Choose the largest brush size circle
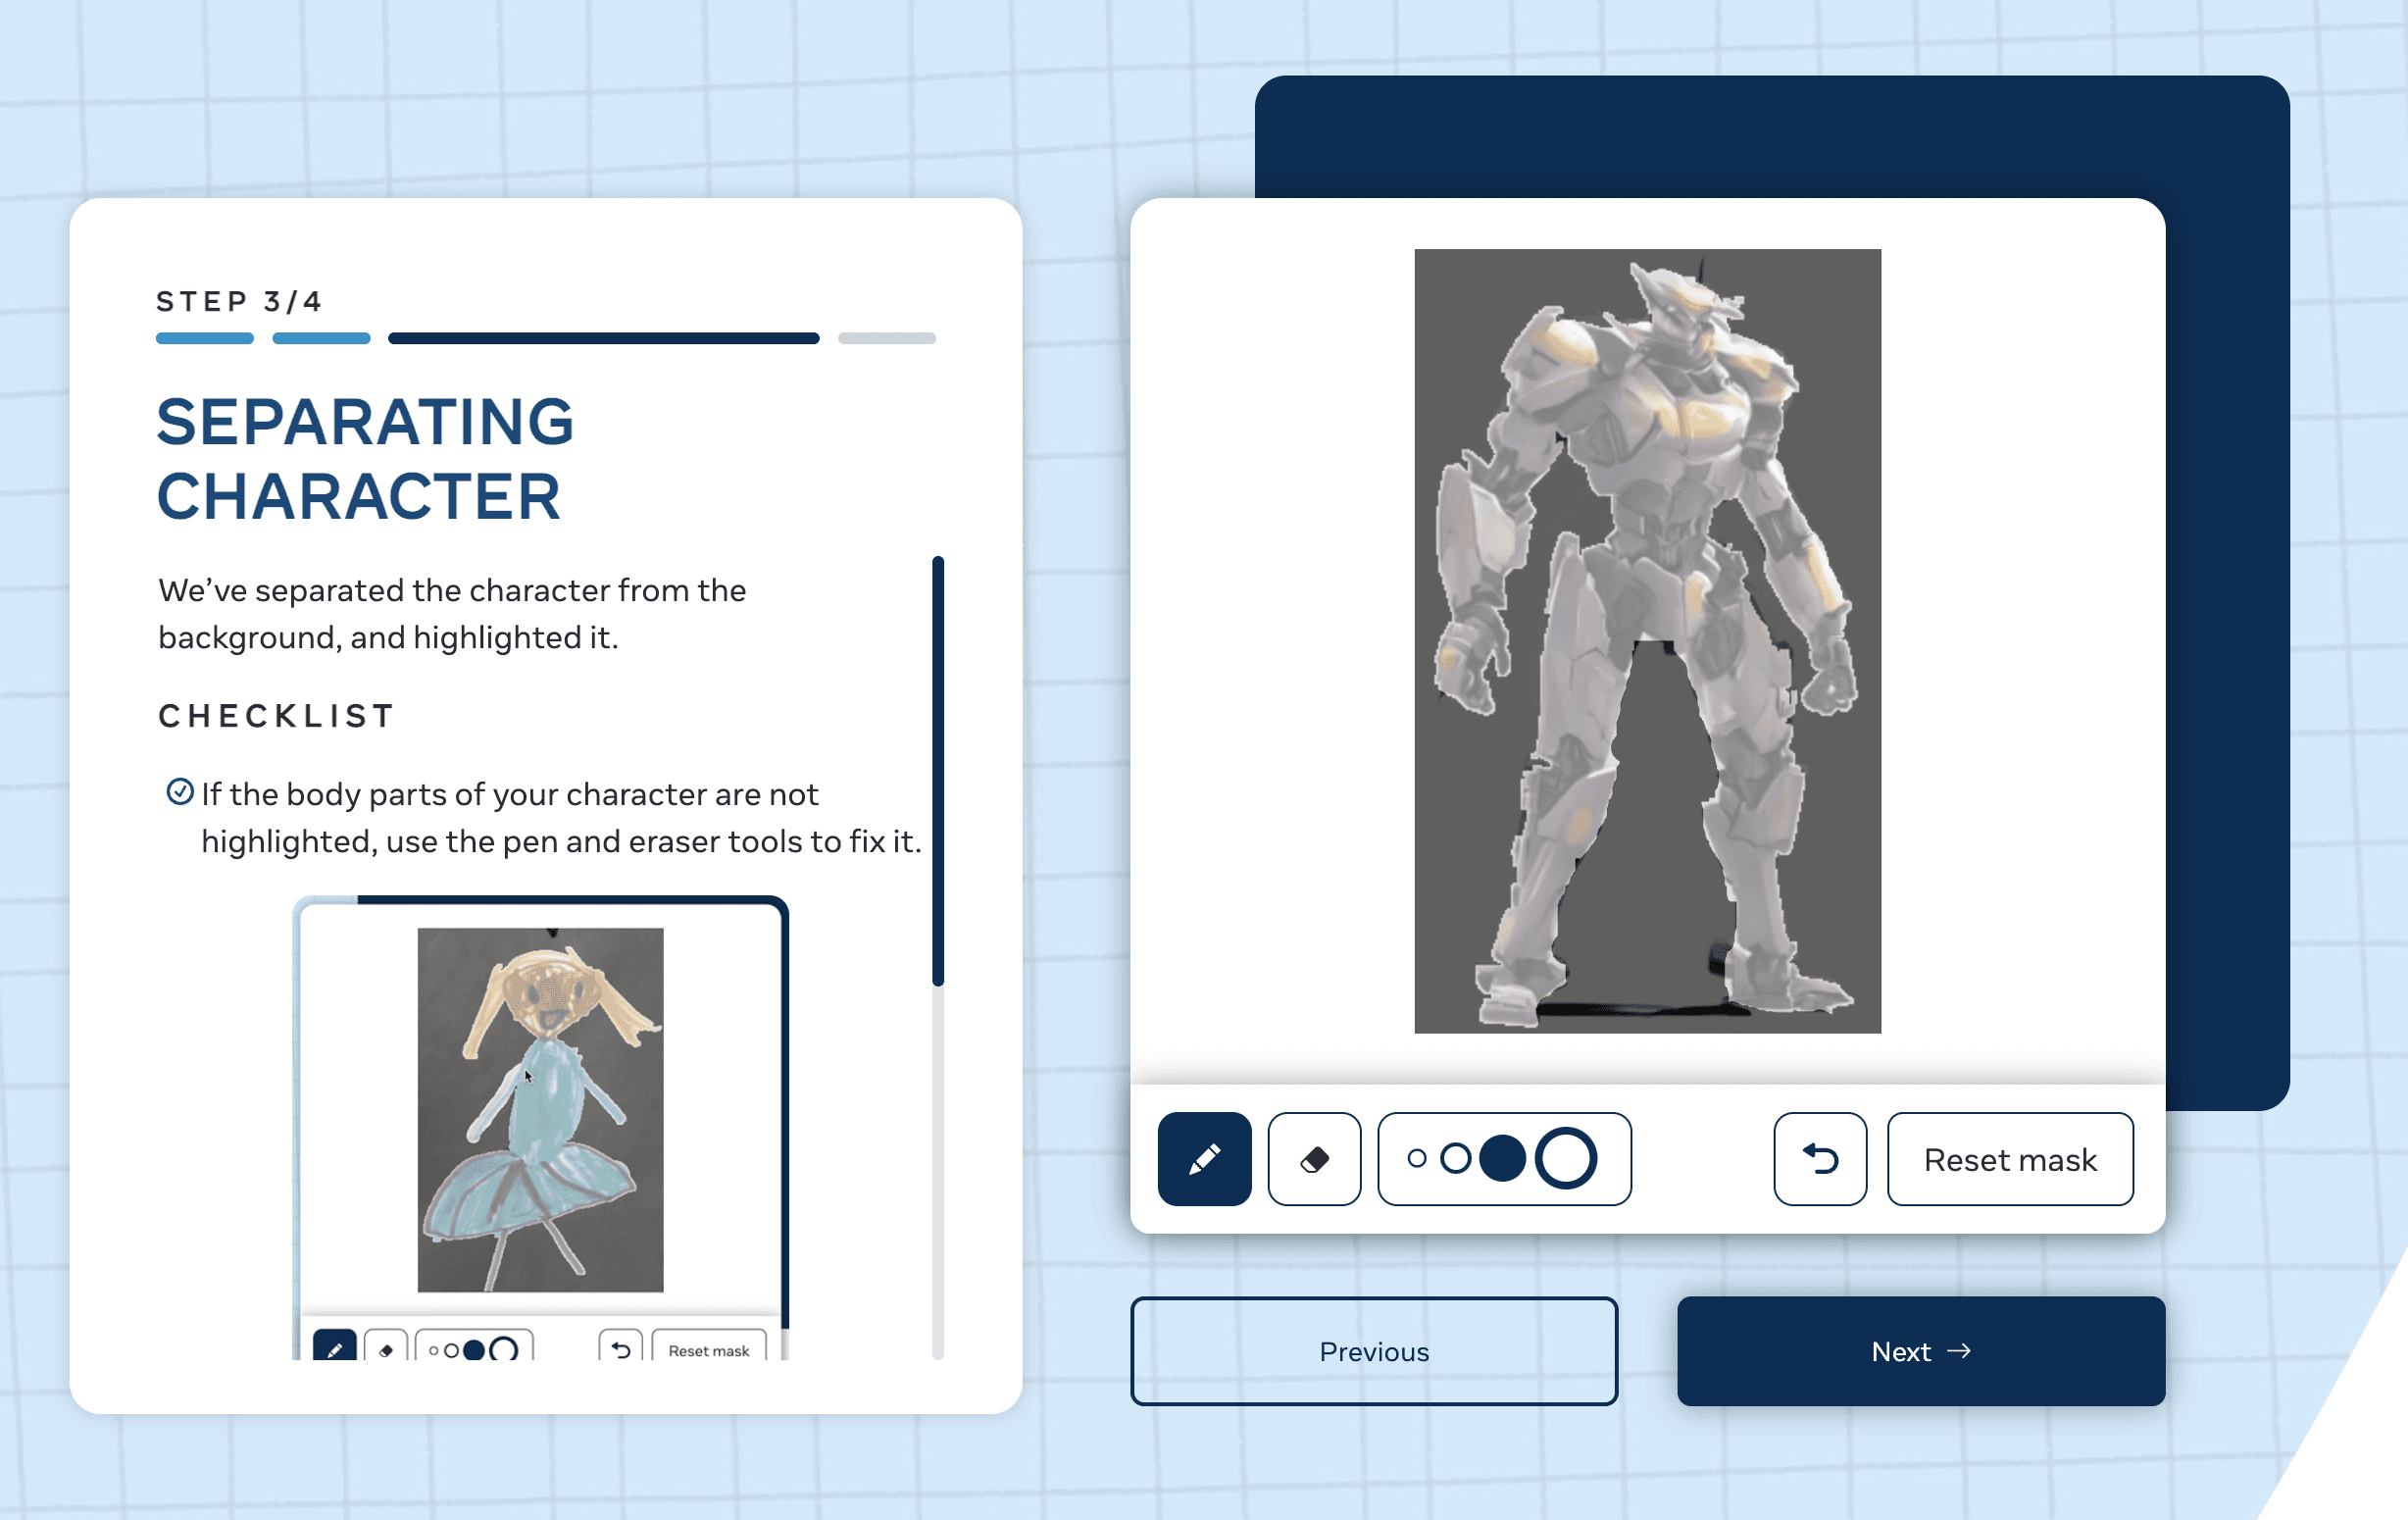The width and height of the screenshot is (2408, 1520). click(1565, 1159)
